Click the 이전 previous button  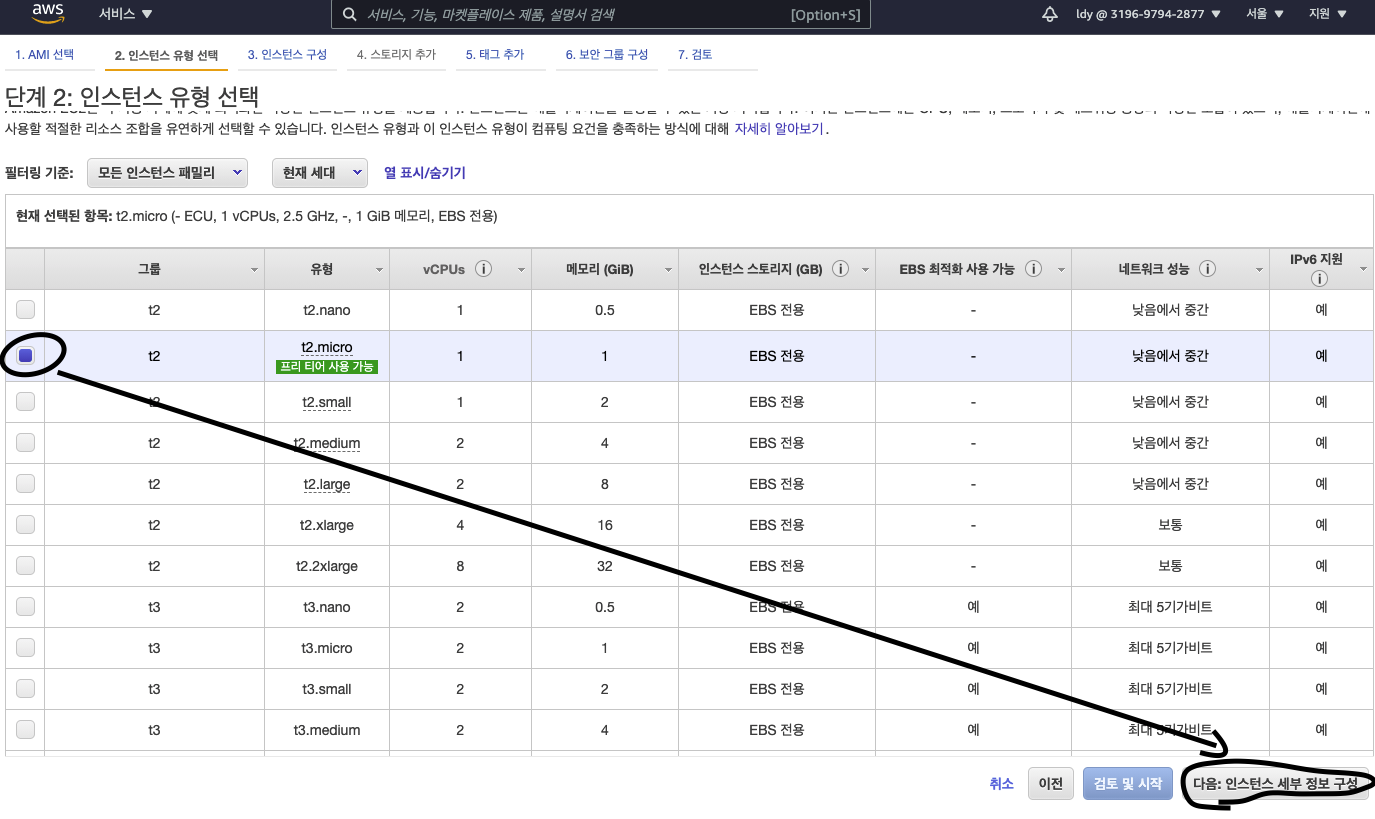1051,784
